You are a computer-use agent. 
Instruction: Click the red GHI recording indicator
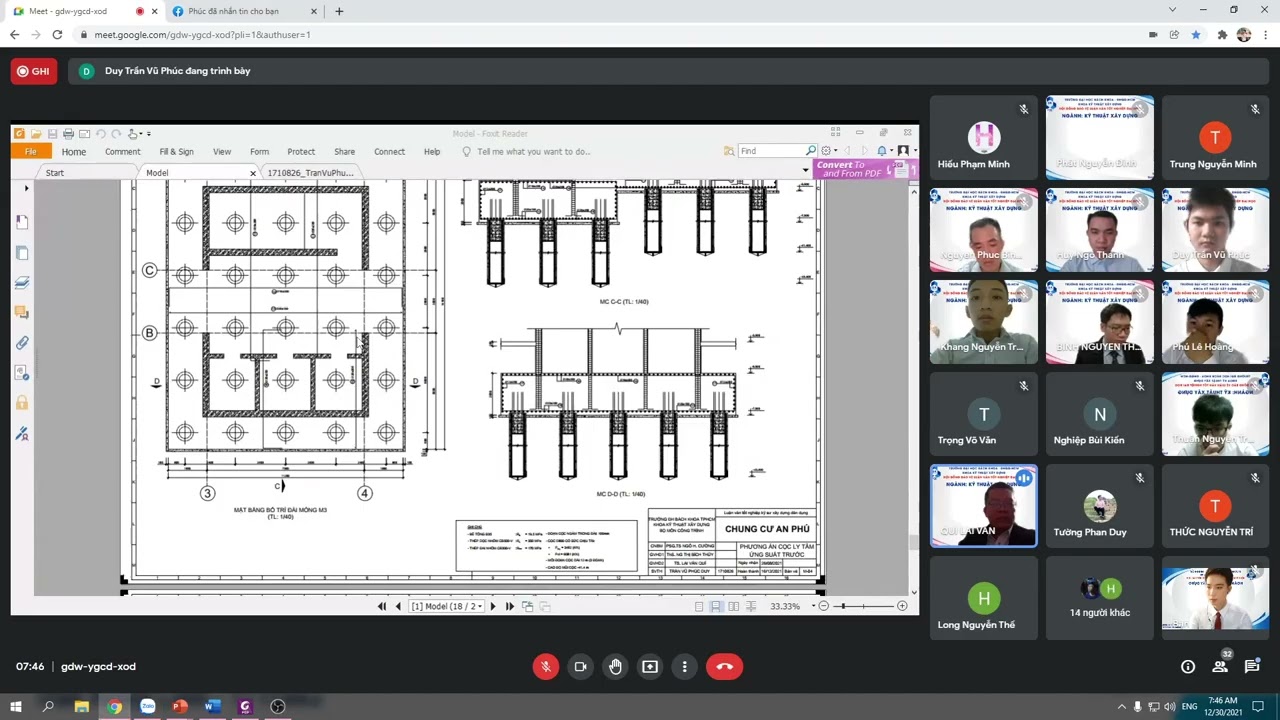33,71
